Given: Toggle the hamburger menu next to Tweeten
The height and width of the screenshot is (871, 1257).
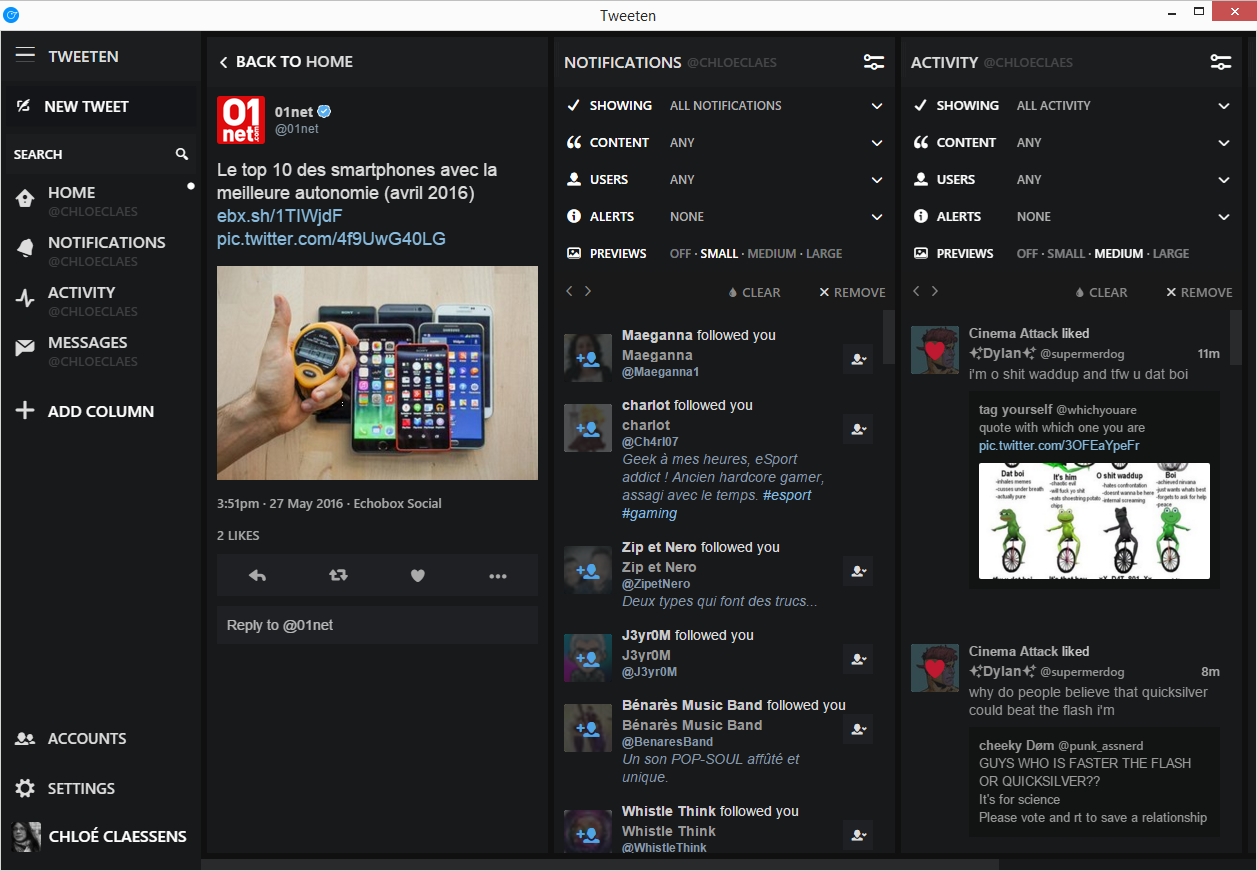Looking at the screenshot, I should (x=25, y=56).
